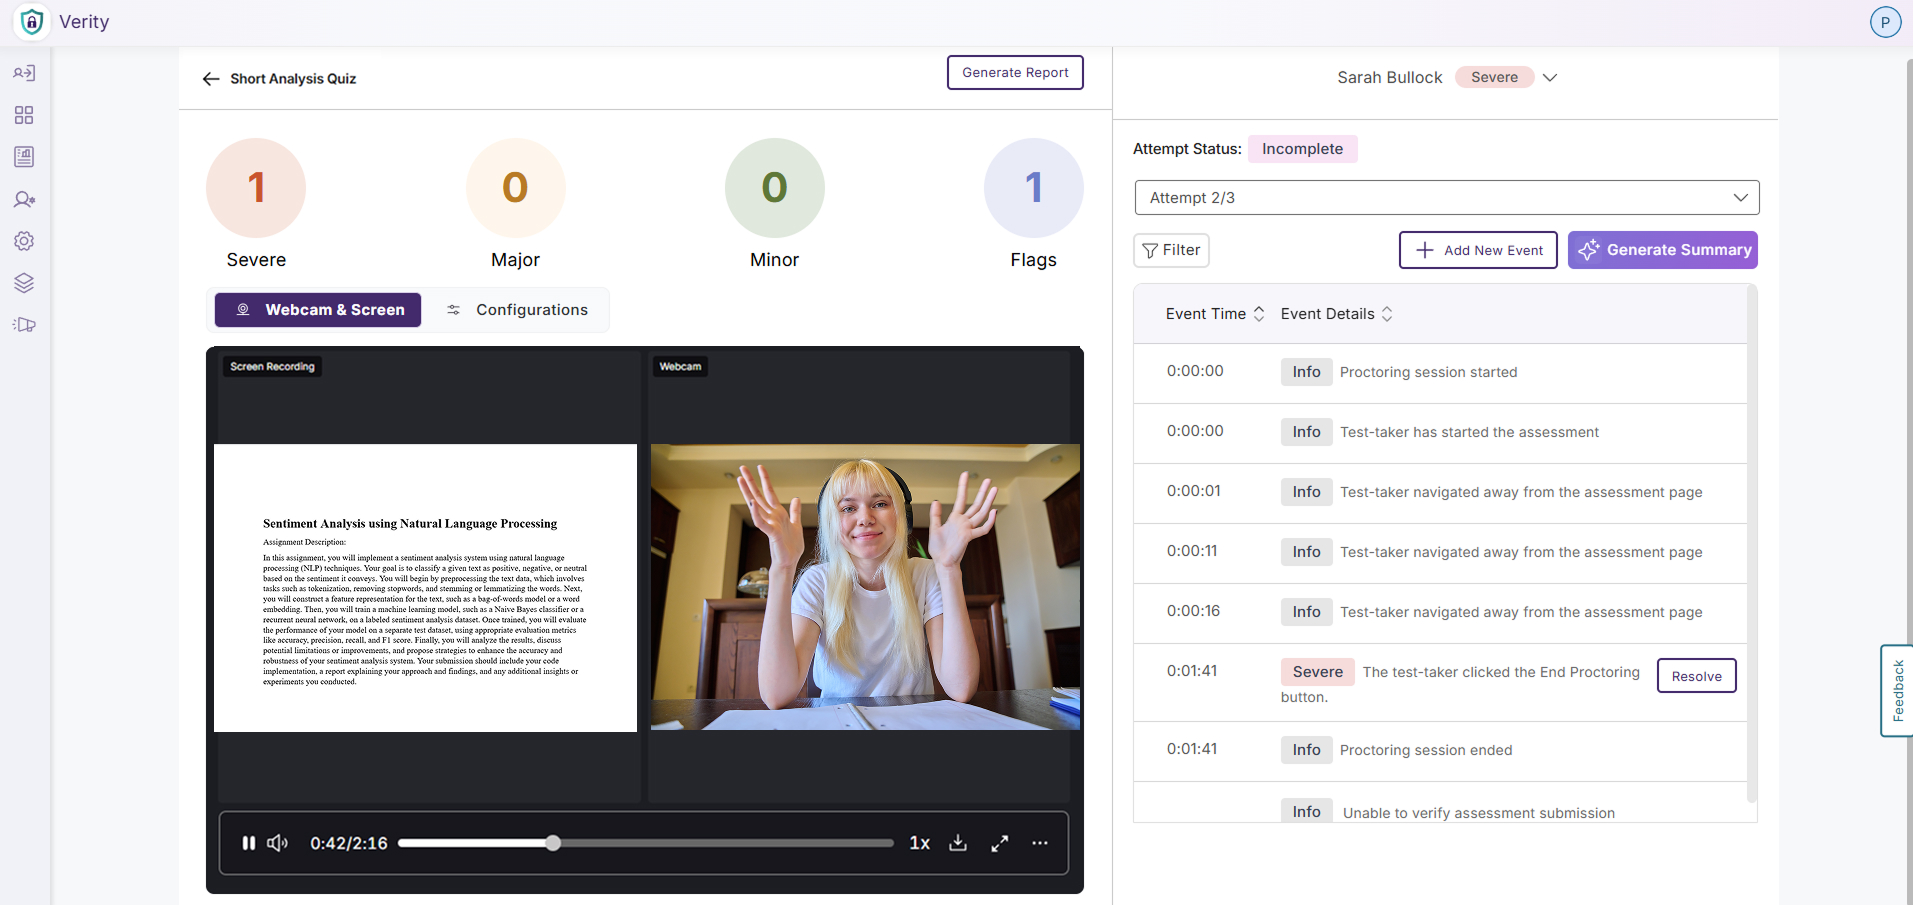This screenshot has height=905, width=1913.
Task: Open the user profile avatar P
Action: (1885, 22)
